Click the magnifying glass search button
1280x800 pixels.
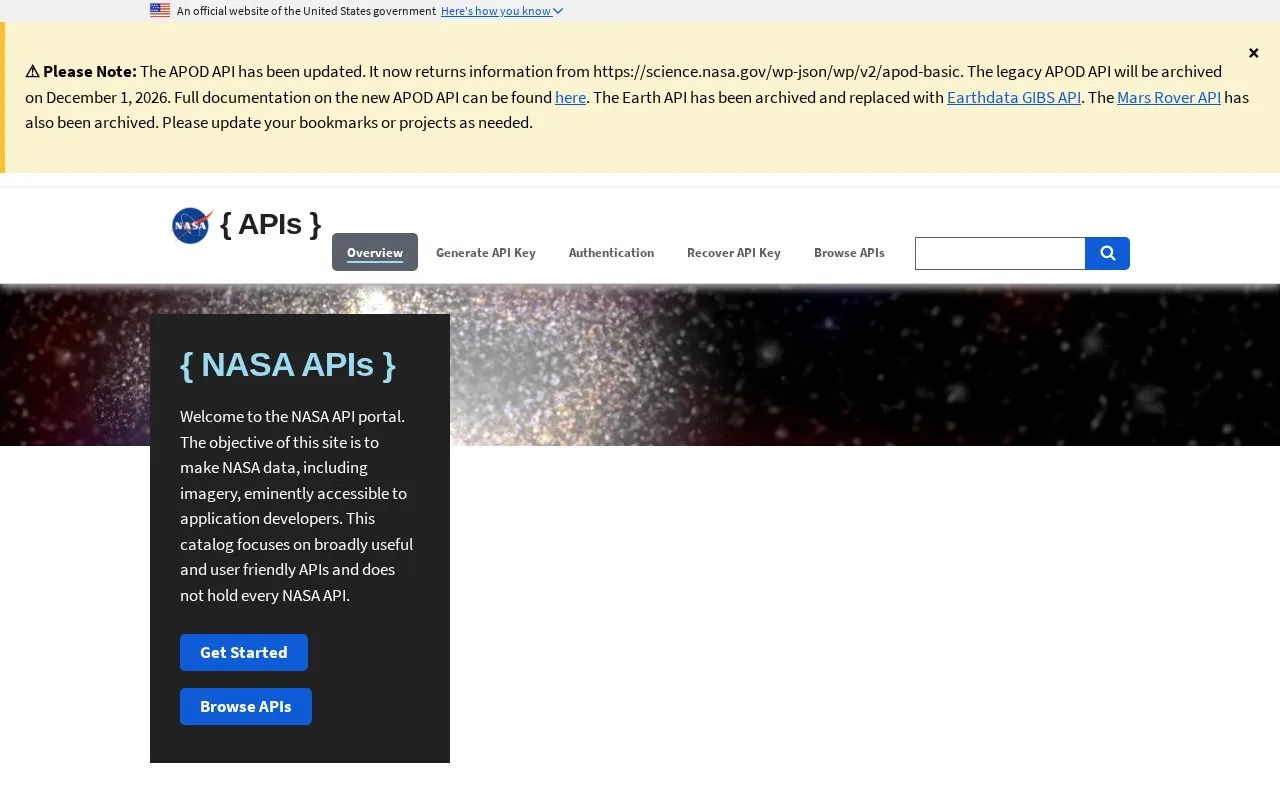click(x=1107, y=253)
